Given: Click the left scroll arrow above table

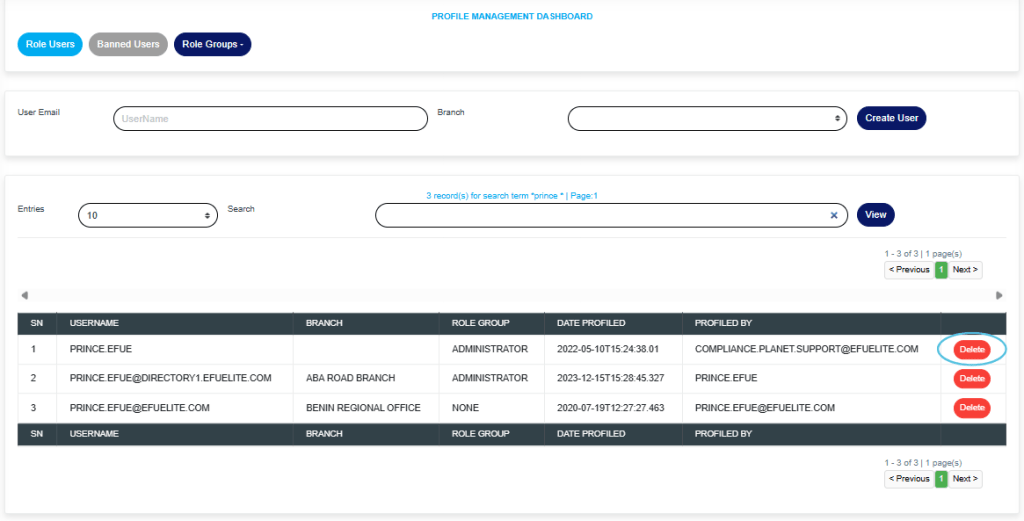Looking at the screenshot, I should 25,295.
